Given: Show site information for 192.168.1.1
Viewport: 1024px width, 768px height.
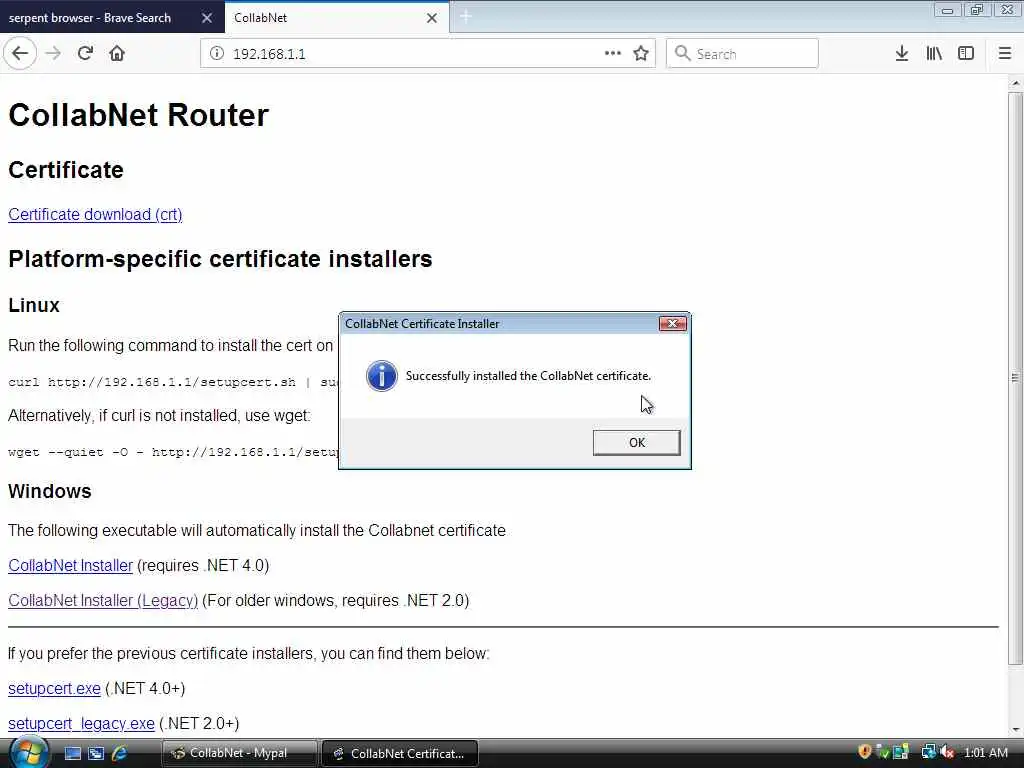Looking at the screenshot, I should point(216,54).
